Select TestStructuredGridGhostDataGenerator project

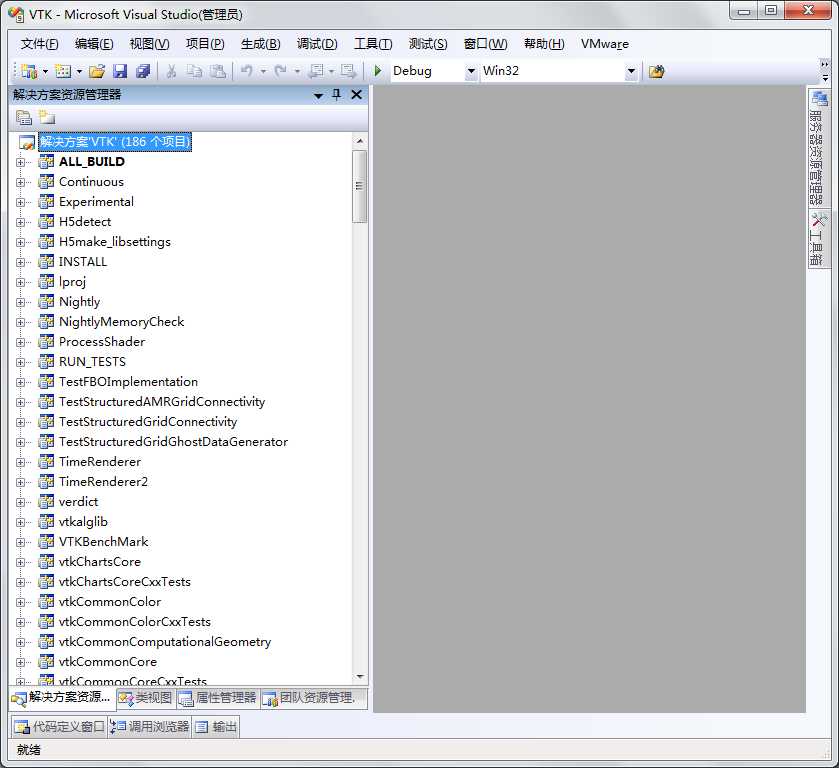173,442
